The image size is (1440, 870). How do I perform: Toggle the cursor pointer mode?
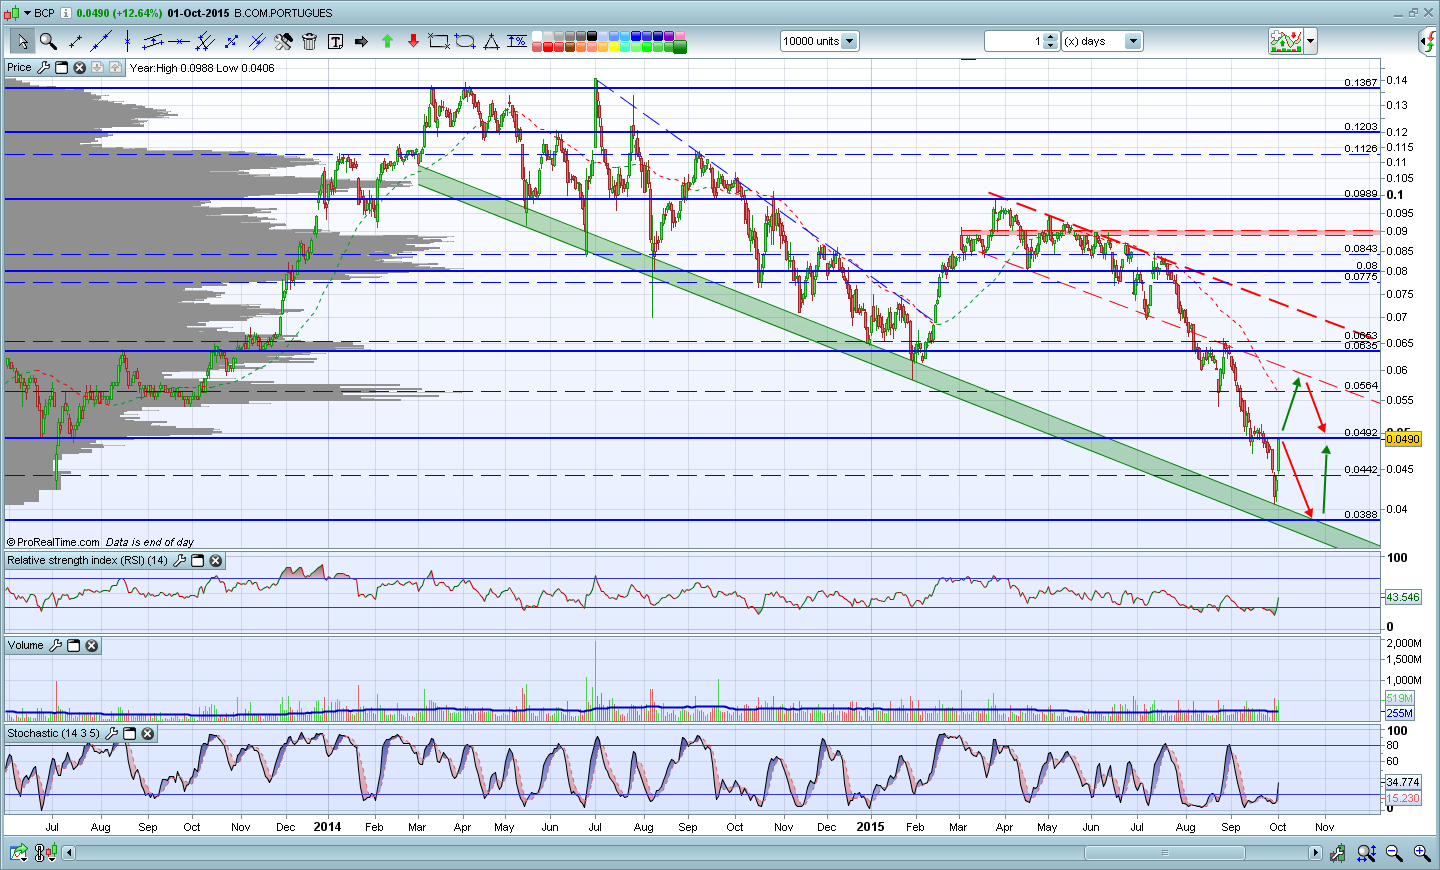point(21,41)
